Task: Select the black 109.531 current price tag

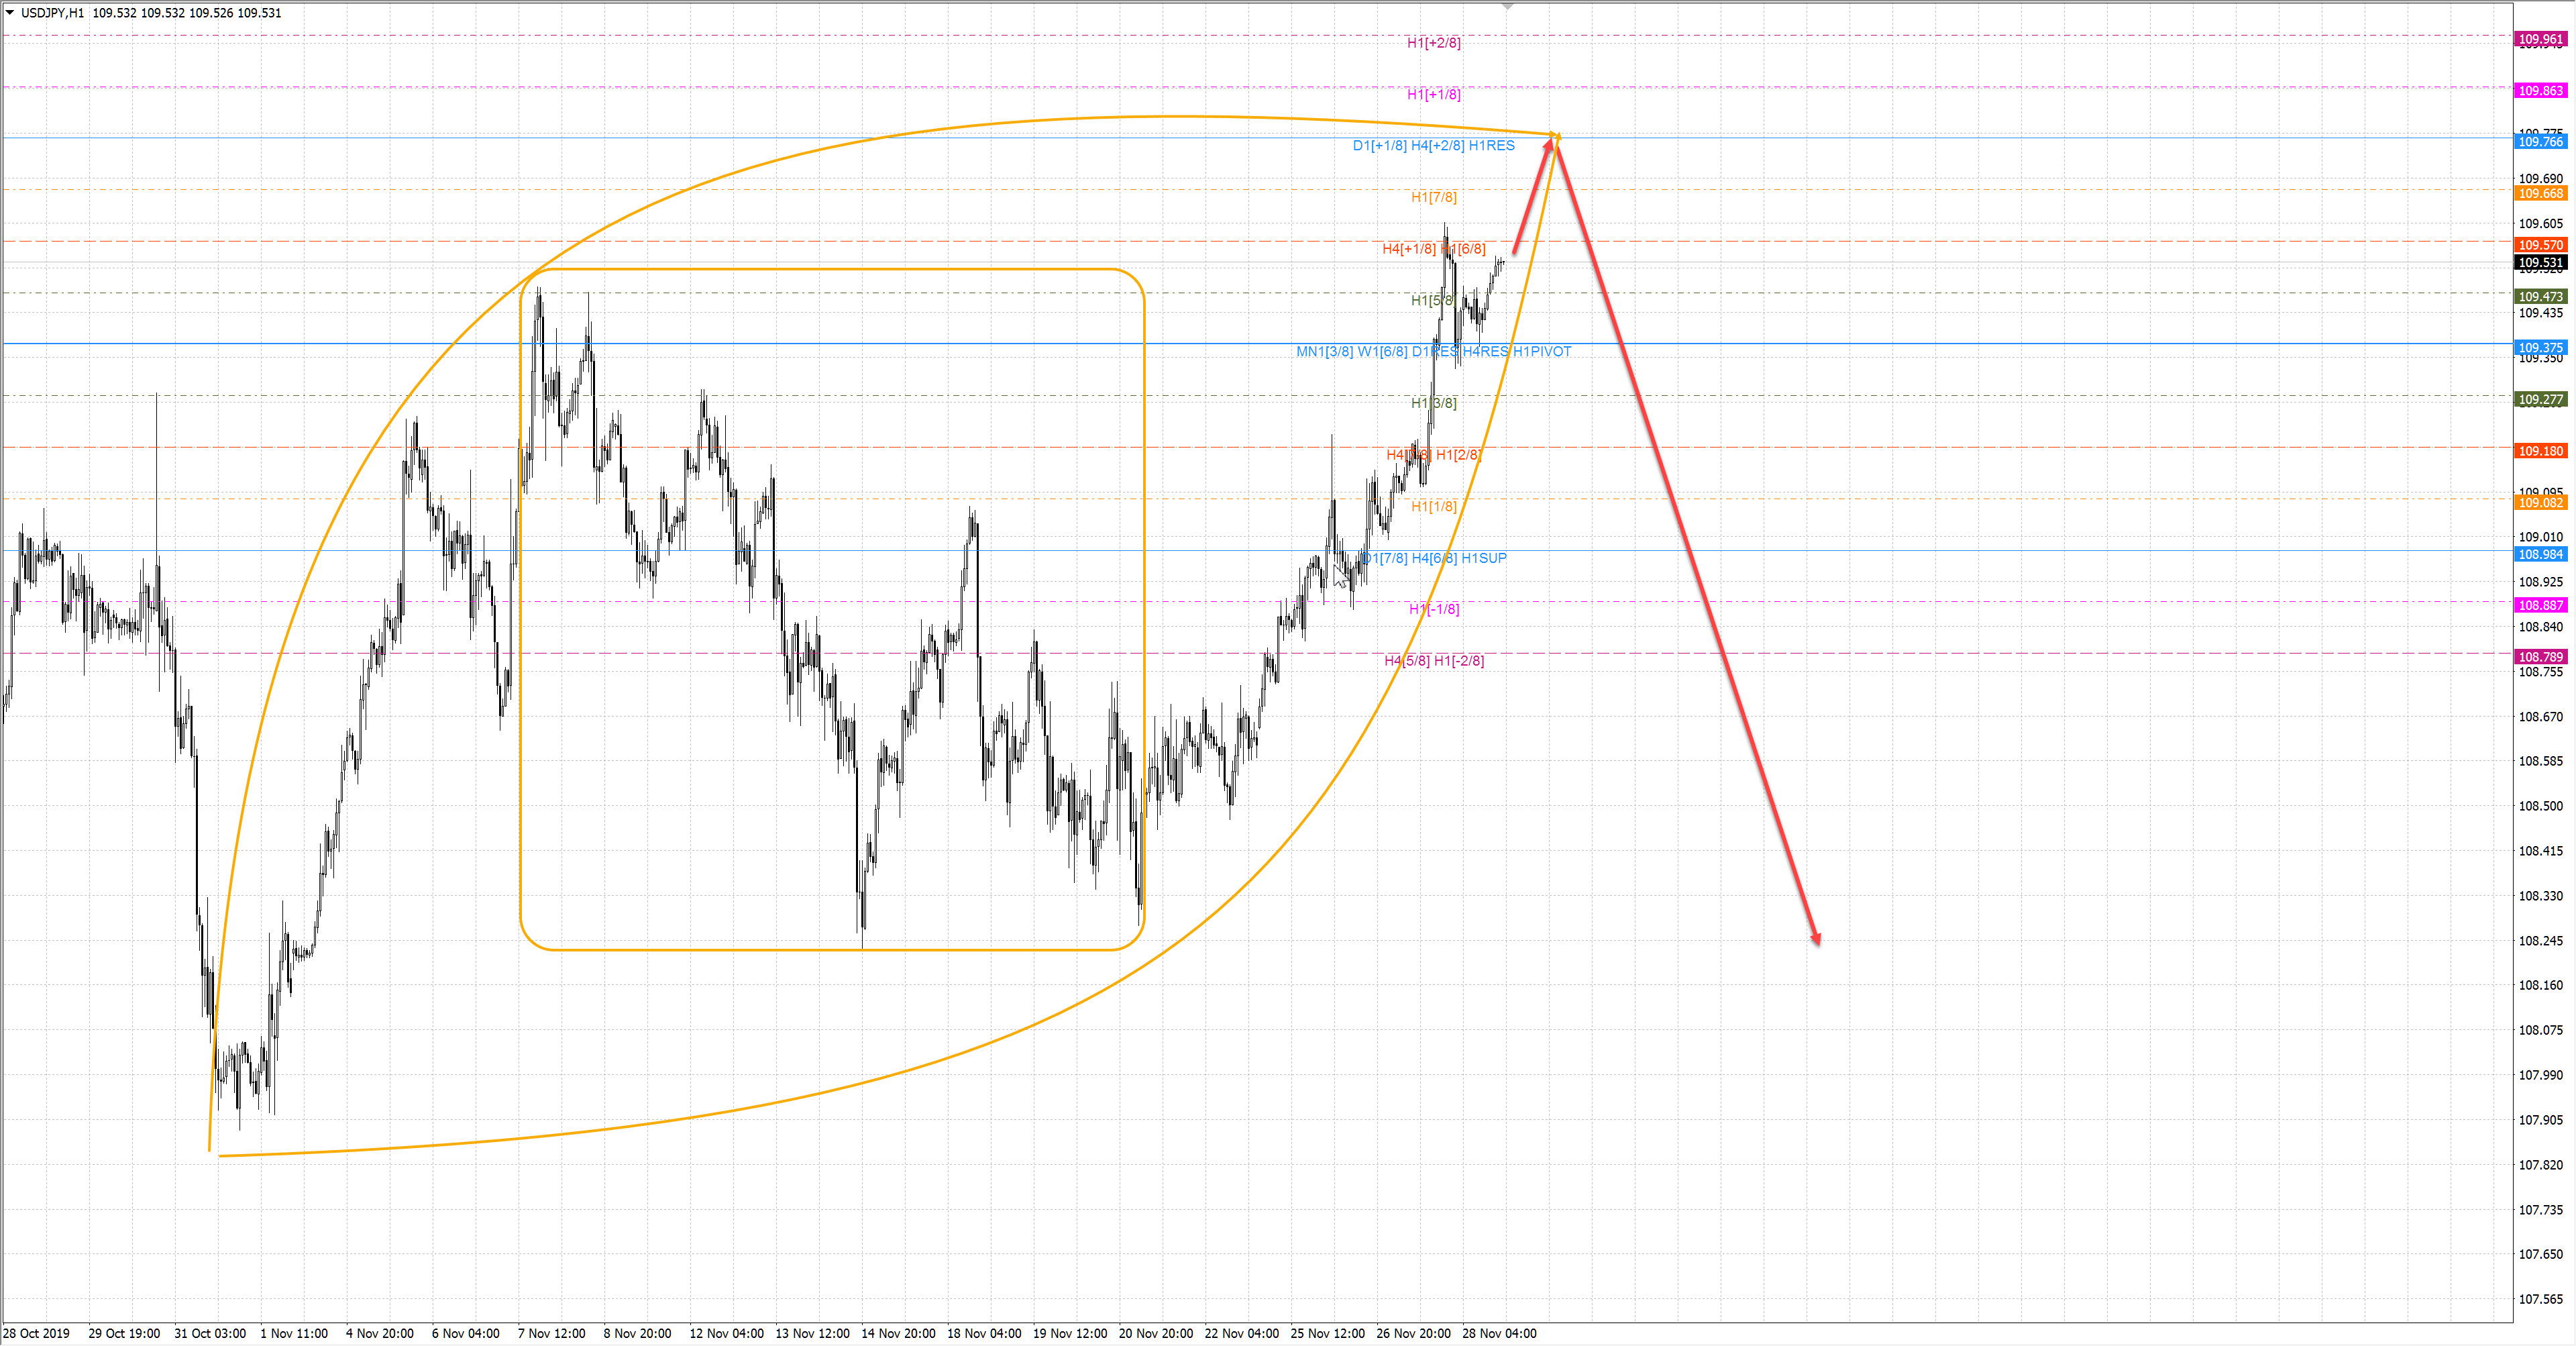Action: pyautogui.click(x=2540, y=263)
